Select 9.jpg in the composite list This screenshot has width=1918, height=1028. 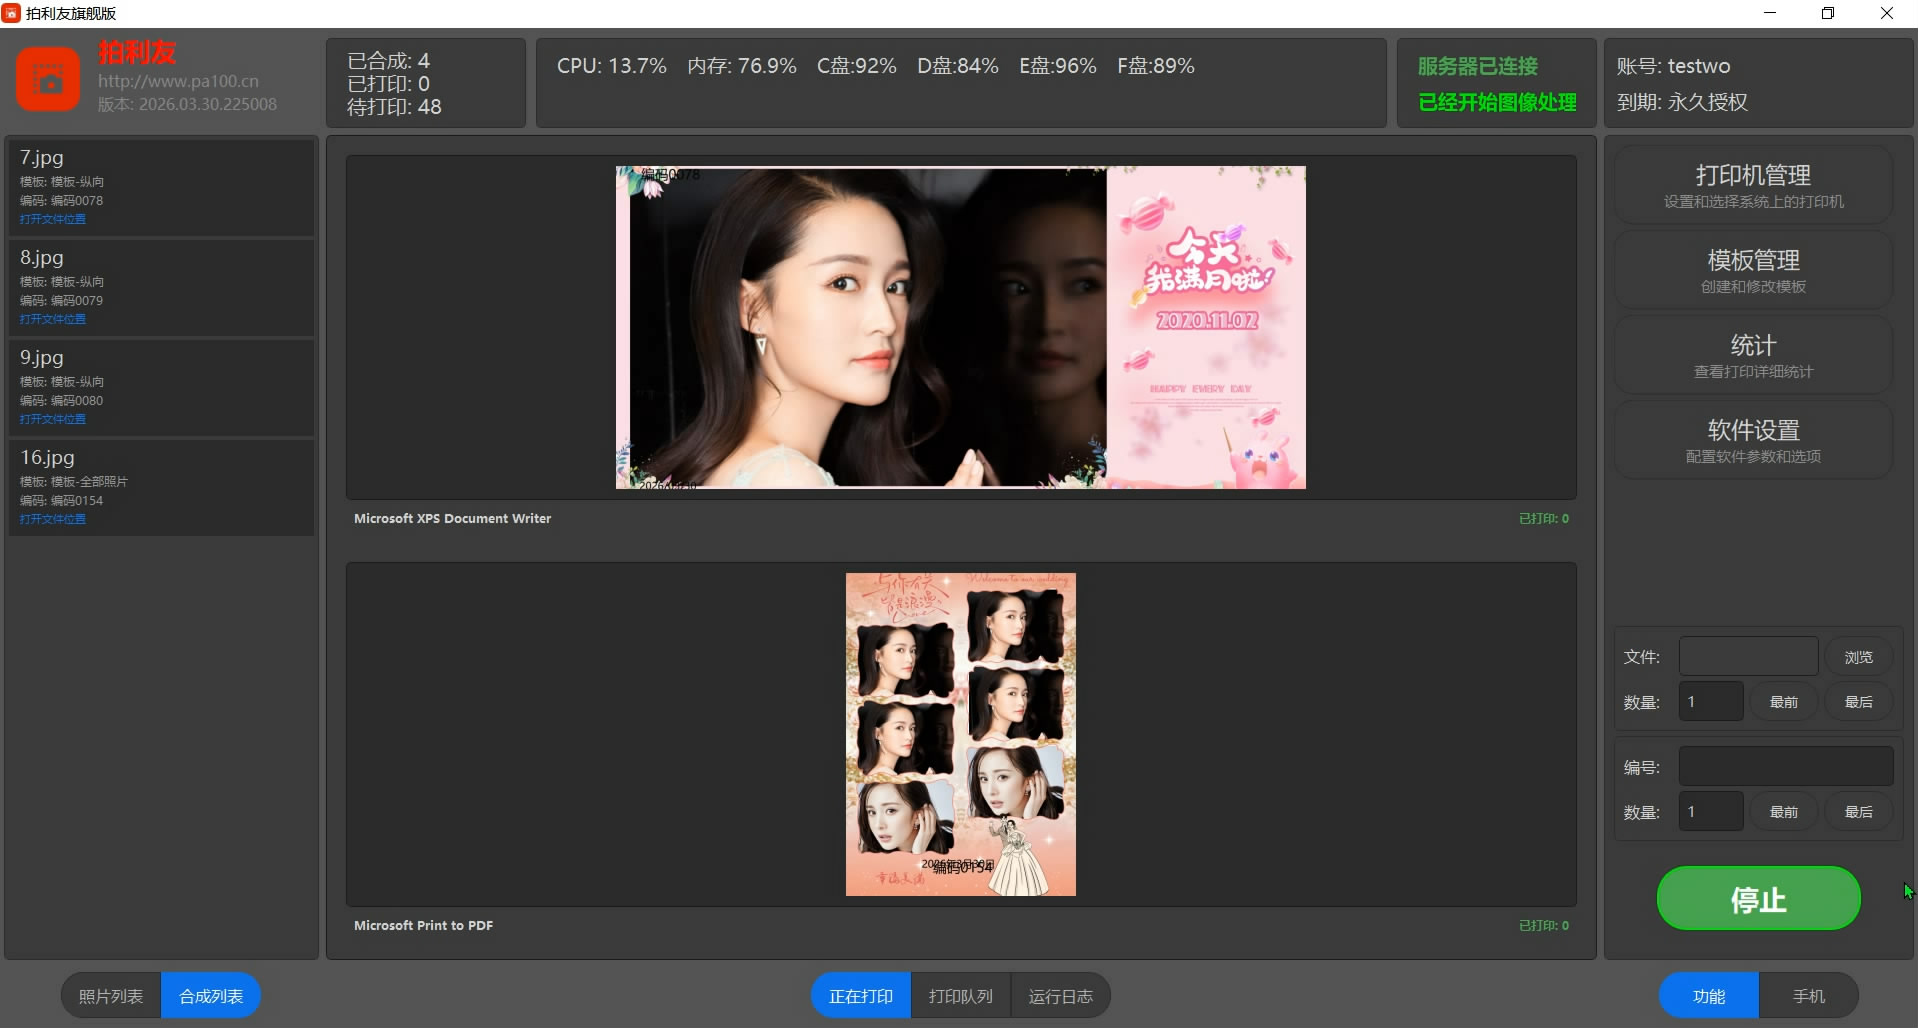point(160,386)
